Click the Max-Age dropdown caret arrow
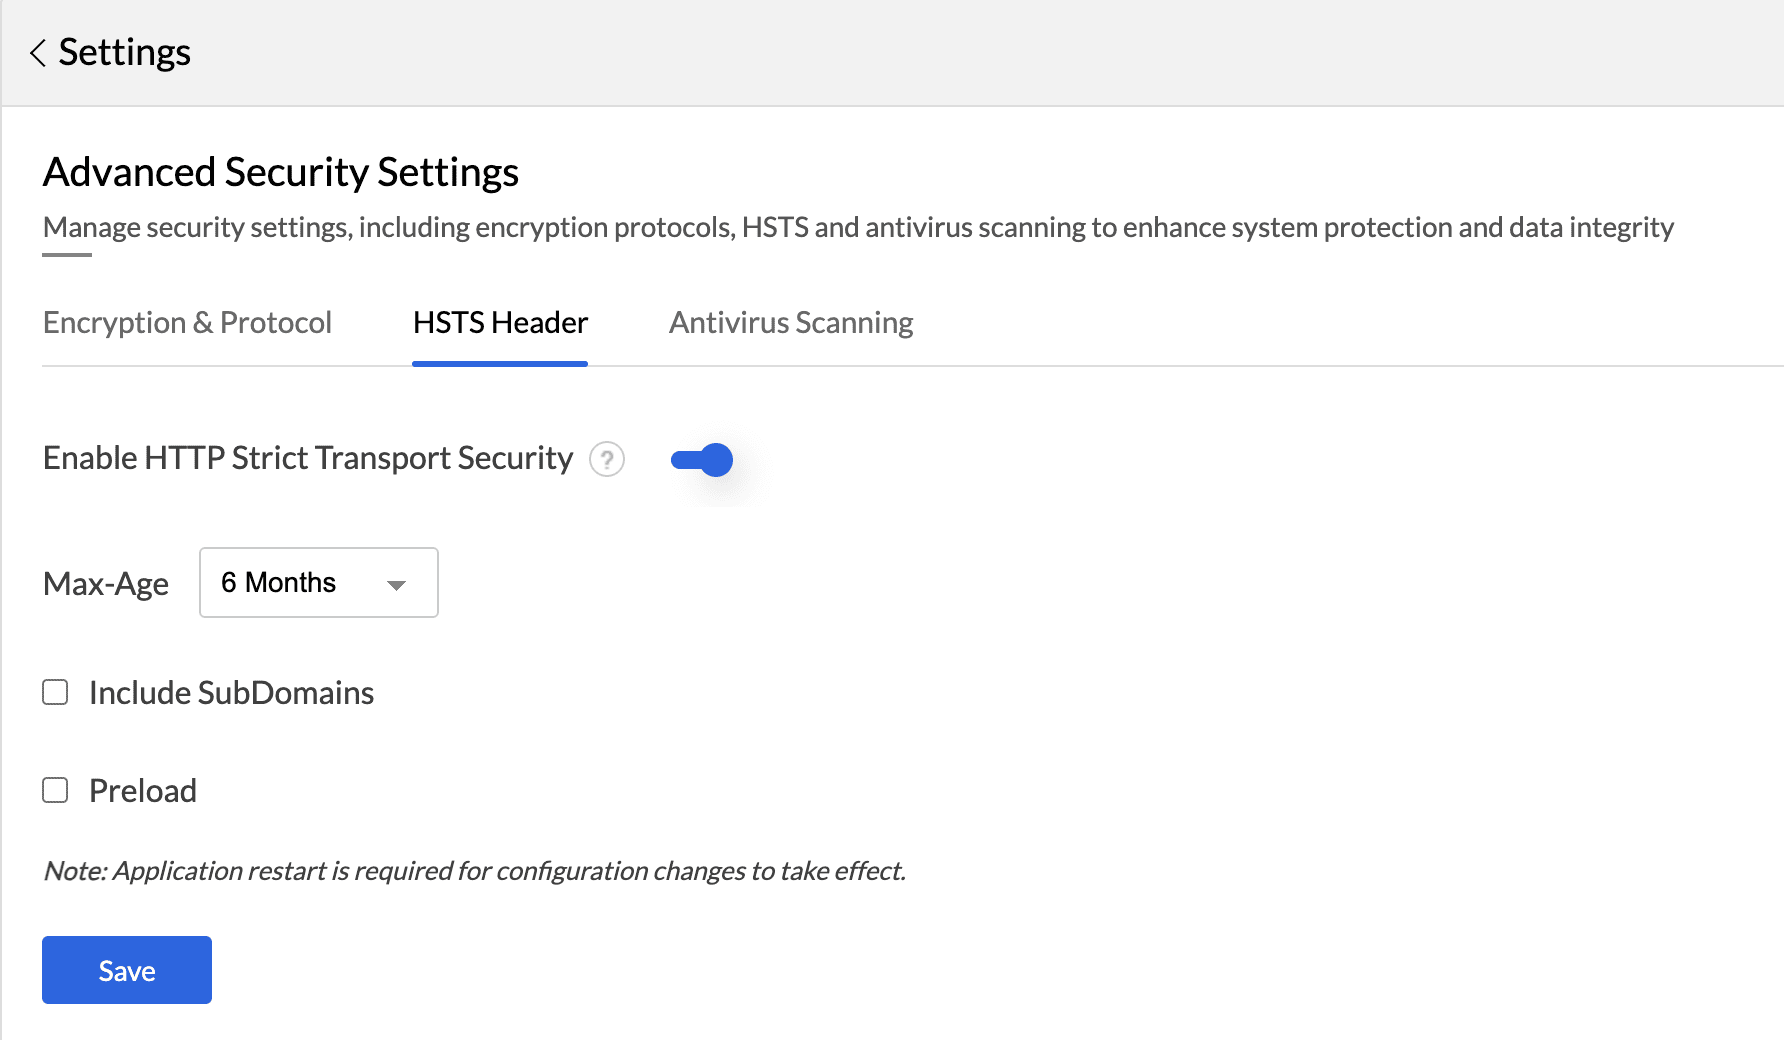This screenshot has height=1040, width=1784. pos(396,585)
